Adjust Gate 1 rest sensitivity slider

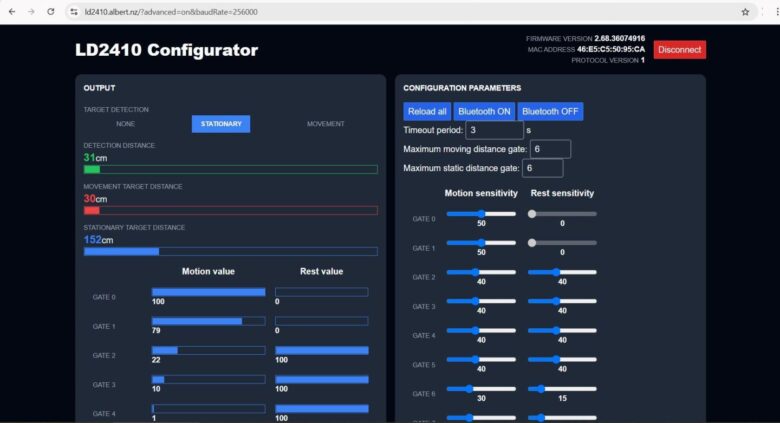click(x=562, y=243)
